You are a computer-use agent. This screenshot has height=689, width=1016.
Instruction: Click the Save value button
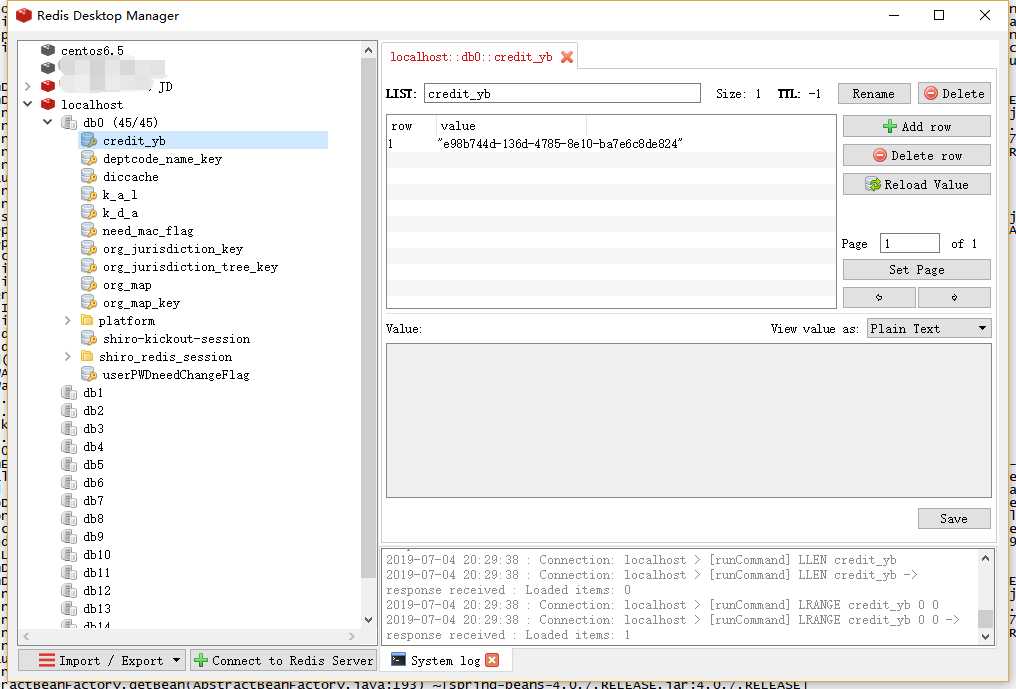[x=954, y=519]
